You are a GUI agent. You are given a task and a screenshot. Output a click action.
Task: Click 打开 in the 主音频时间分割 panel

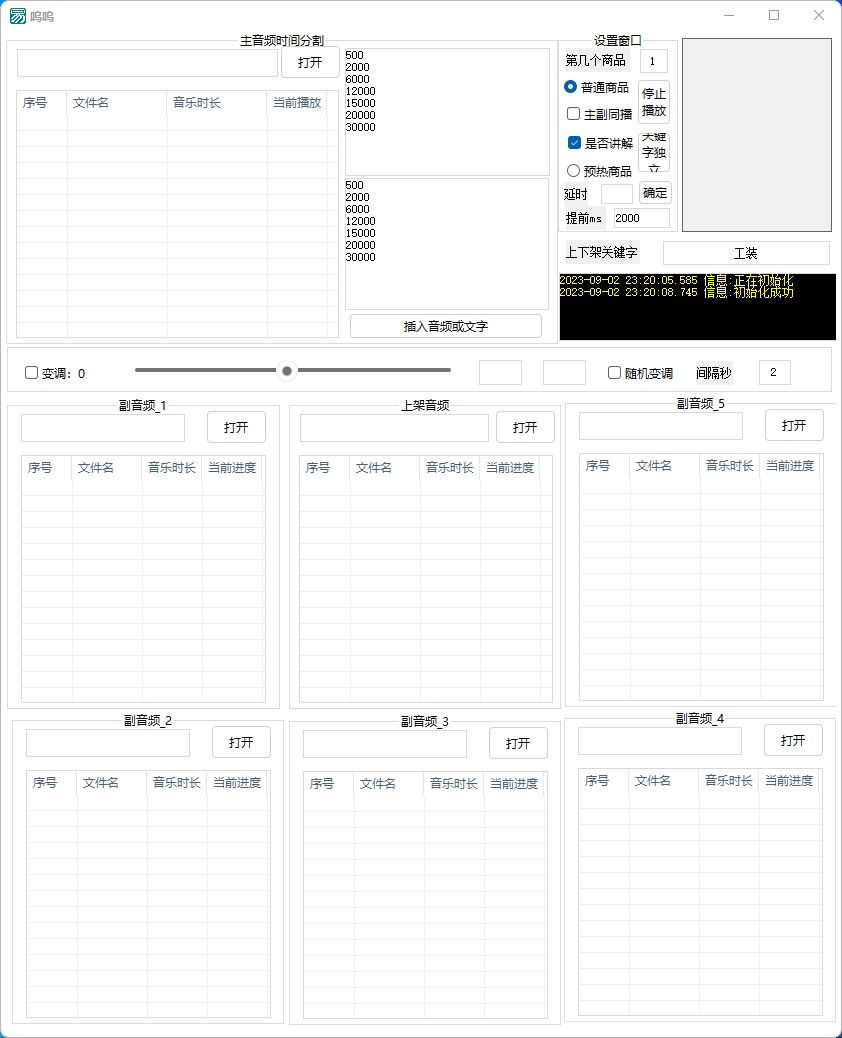309,62
